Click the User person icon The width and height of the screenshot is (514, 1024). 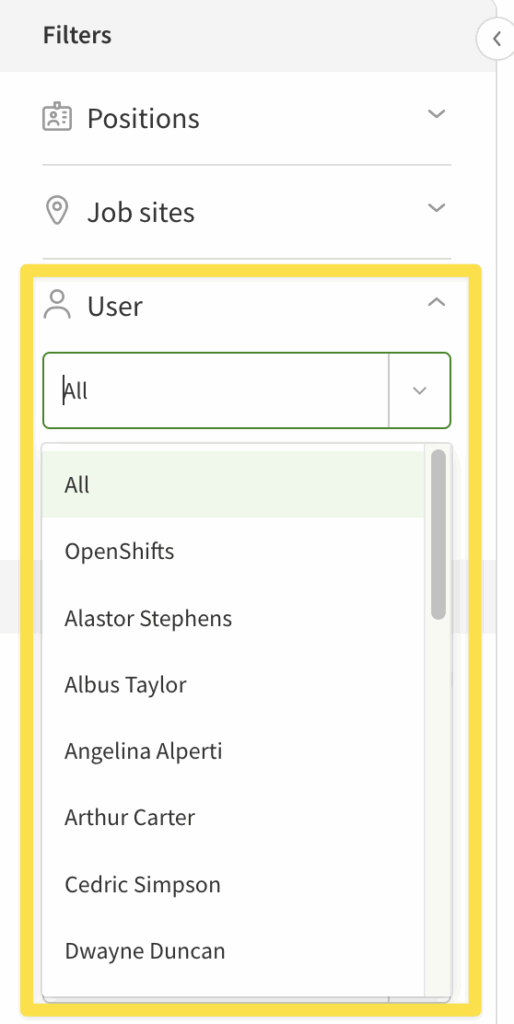[57, 305]
